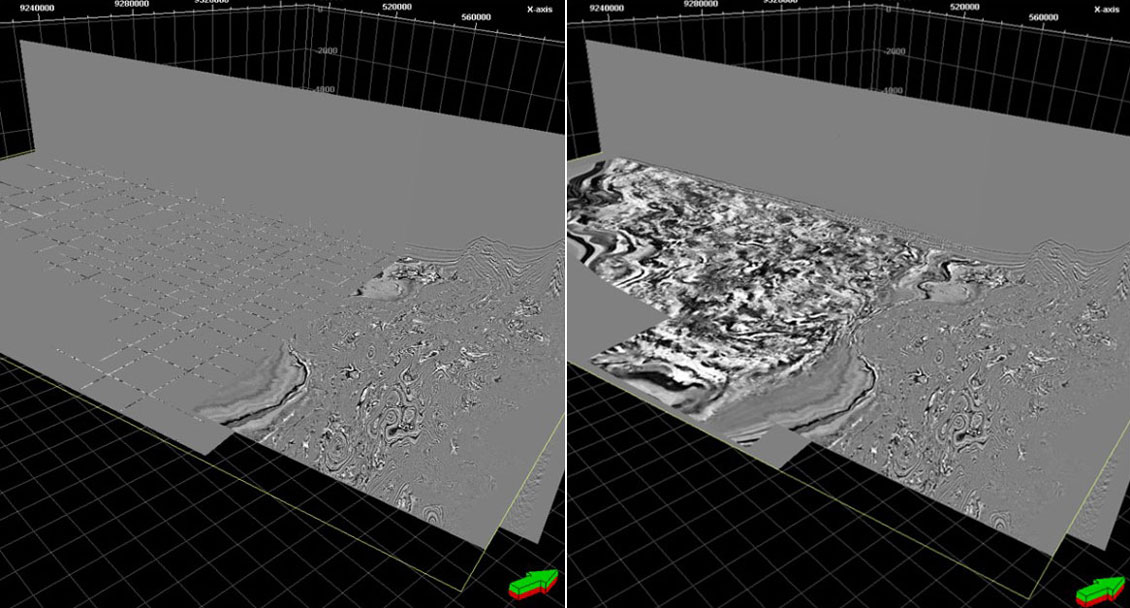
Task: Click the 520000 axis value in right view
Action: [965, 6]
